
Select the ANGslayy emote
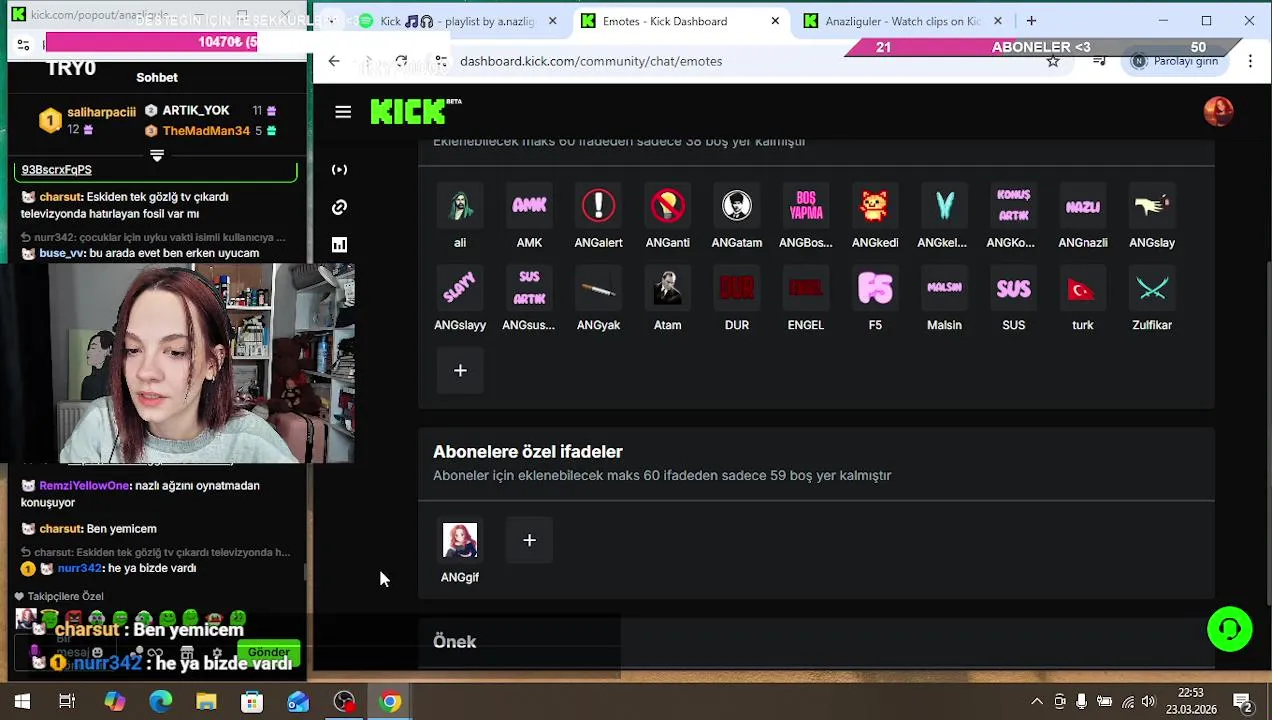tap(460, 288)
